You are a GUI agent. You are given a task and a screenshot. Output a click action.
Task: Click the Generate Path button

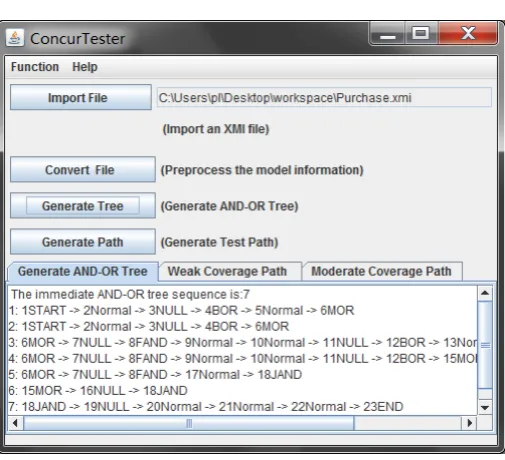point(83,242)
